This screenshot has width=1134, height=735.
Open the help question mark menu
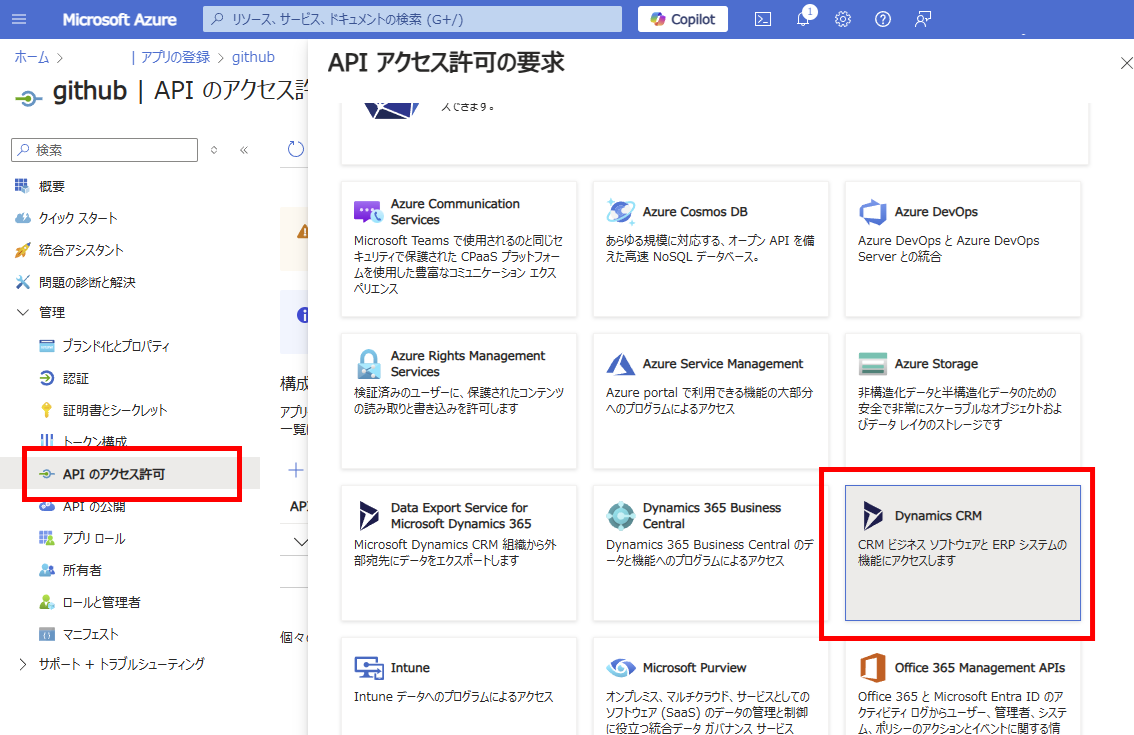click(882, 18)
